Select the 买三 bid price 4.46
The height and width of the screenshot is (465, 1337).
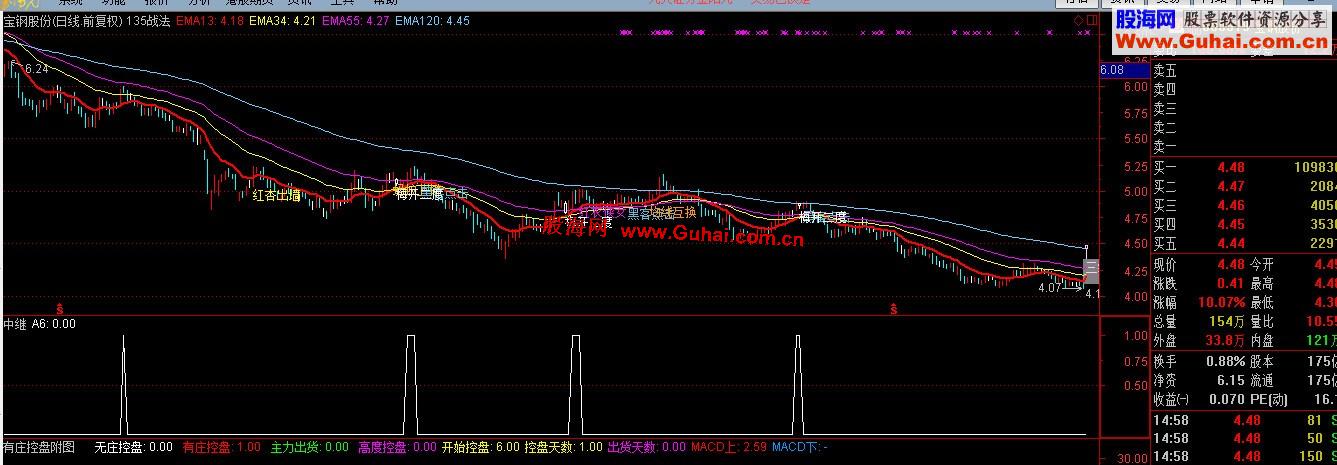pyautogui.click(x=1232, y=206)
